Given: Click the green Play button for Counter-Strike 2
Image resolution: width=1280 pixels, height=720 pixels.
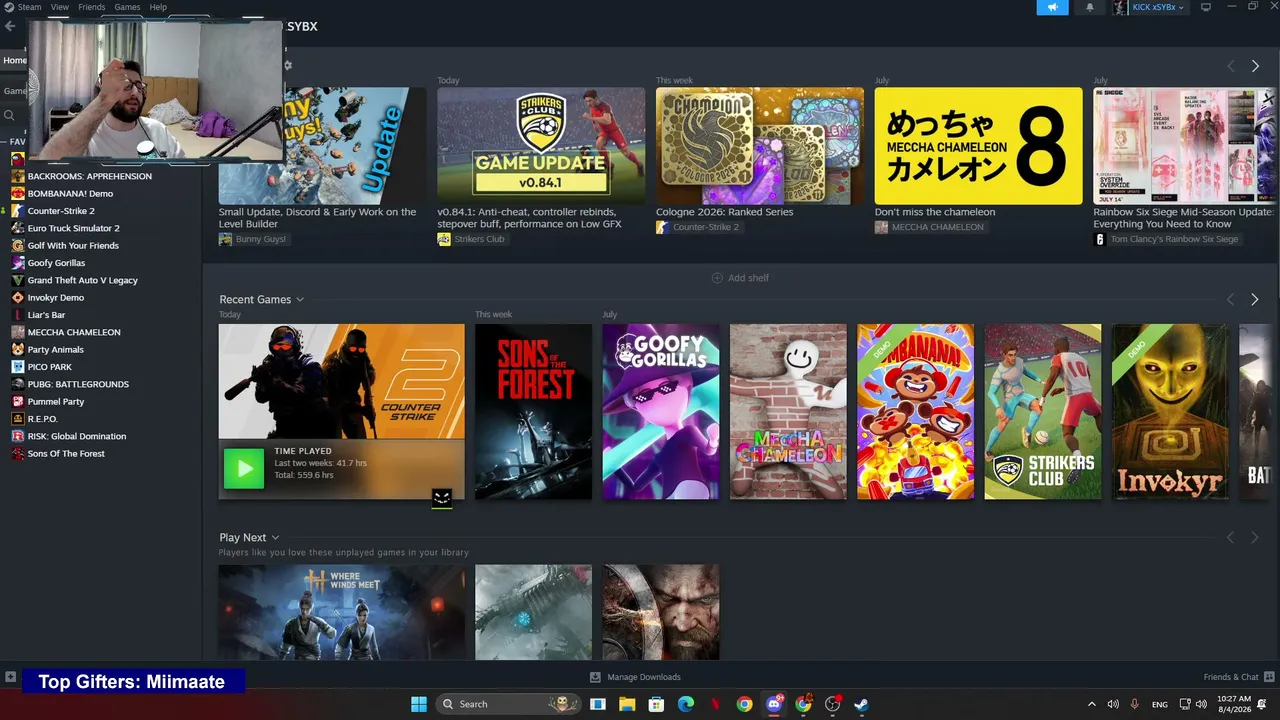Looking at the screenshot, I should tap(244, 469).
